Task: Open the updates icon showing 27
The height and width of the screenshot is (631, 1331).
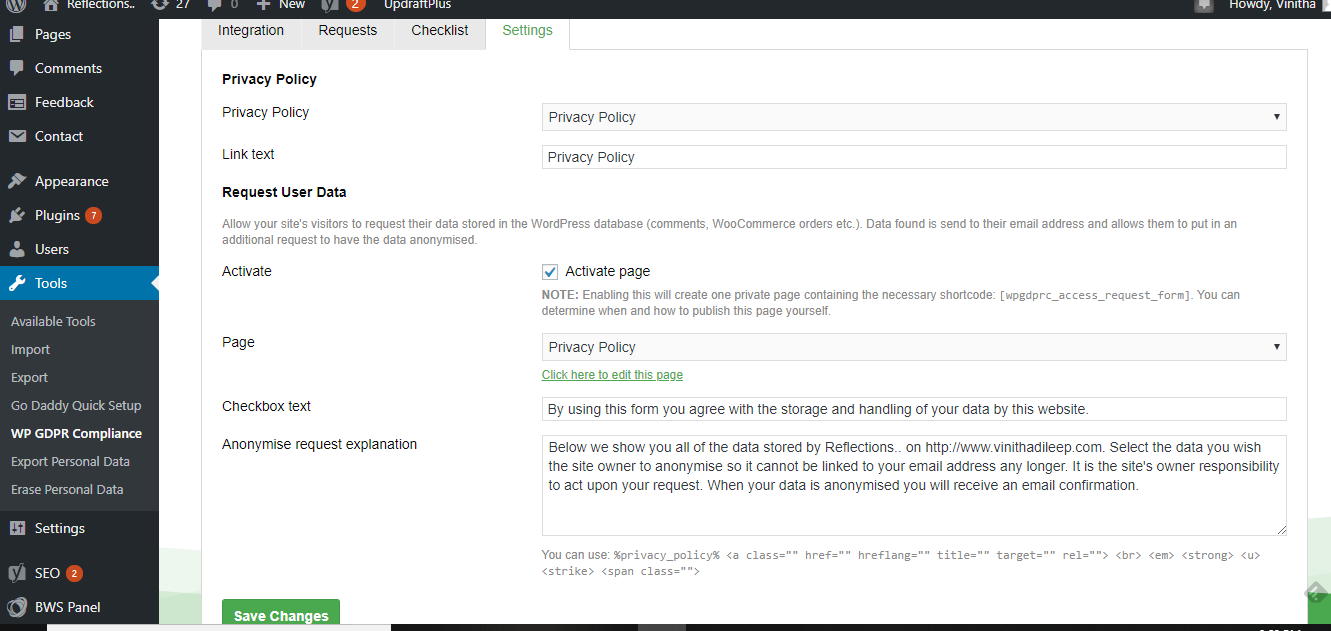Action: coord(160,4)
